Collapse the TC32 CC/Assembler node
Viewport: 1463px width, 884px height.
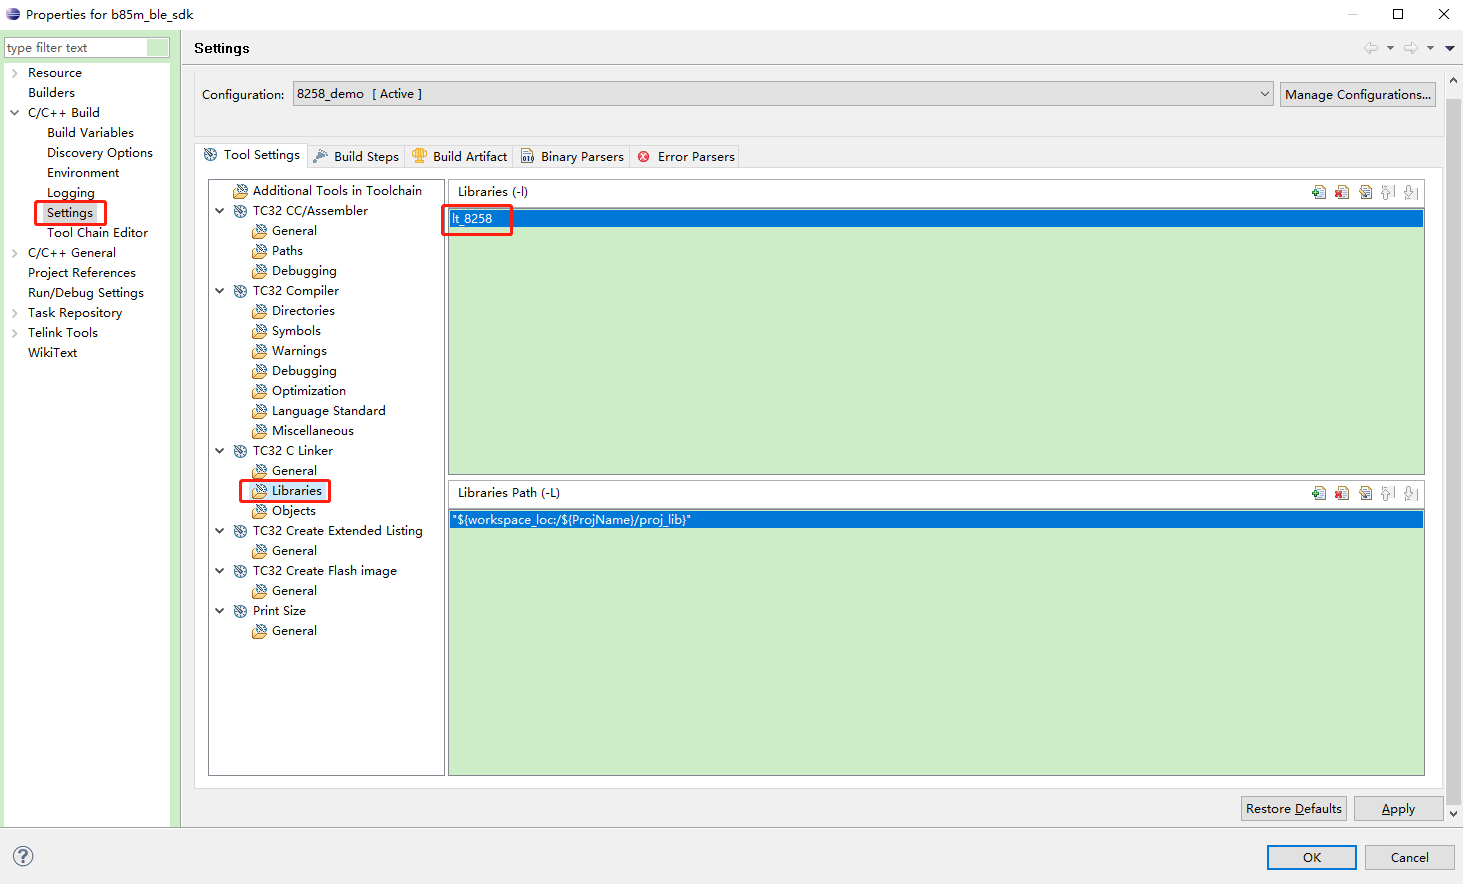pyautogui.click(x=220, y=211)
